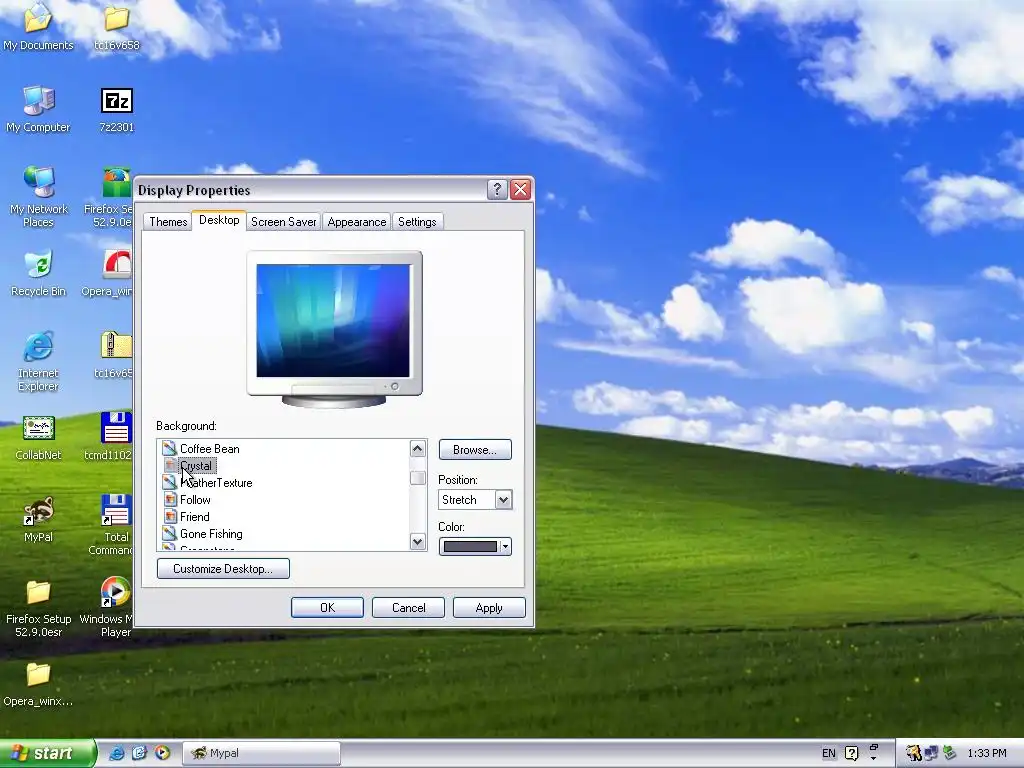Click the help question mark in language bar
This screenshot has height=768, width=1024.
pyautogui.click(x=852, y=753)
